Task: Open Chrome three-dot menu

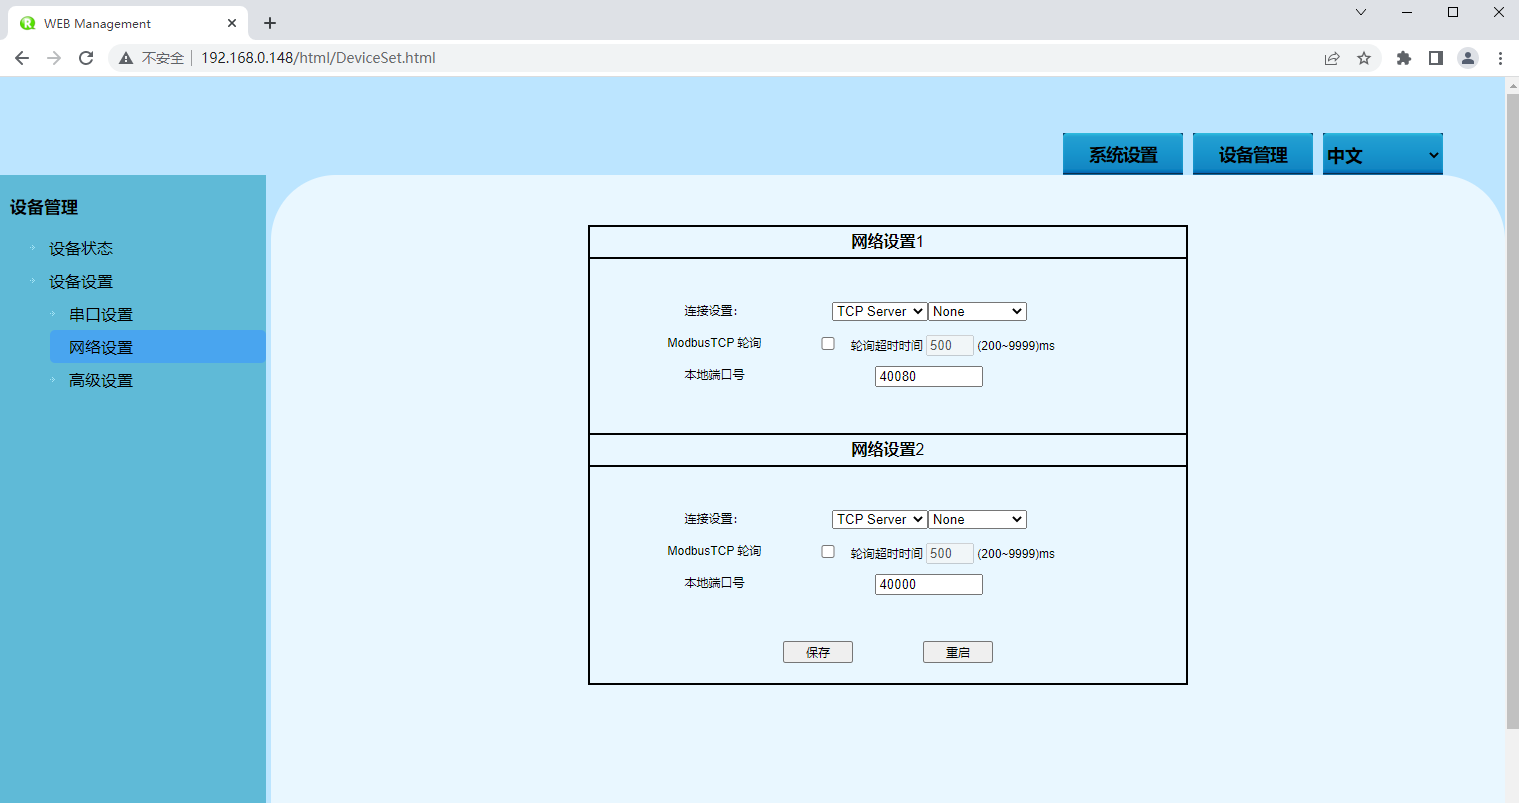Action: tap(1500, 58)
